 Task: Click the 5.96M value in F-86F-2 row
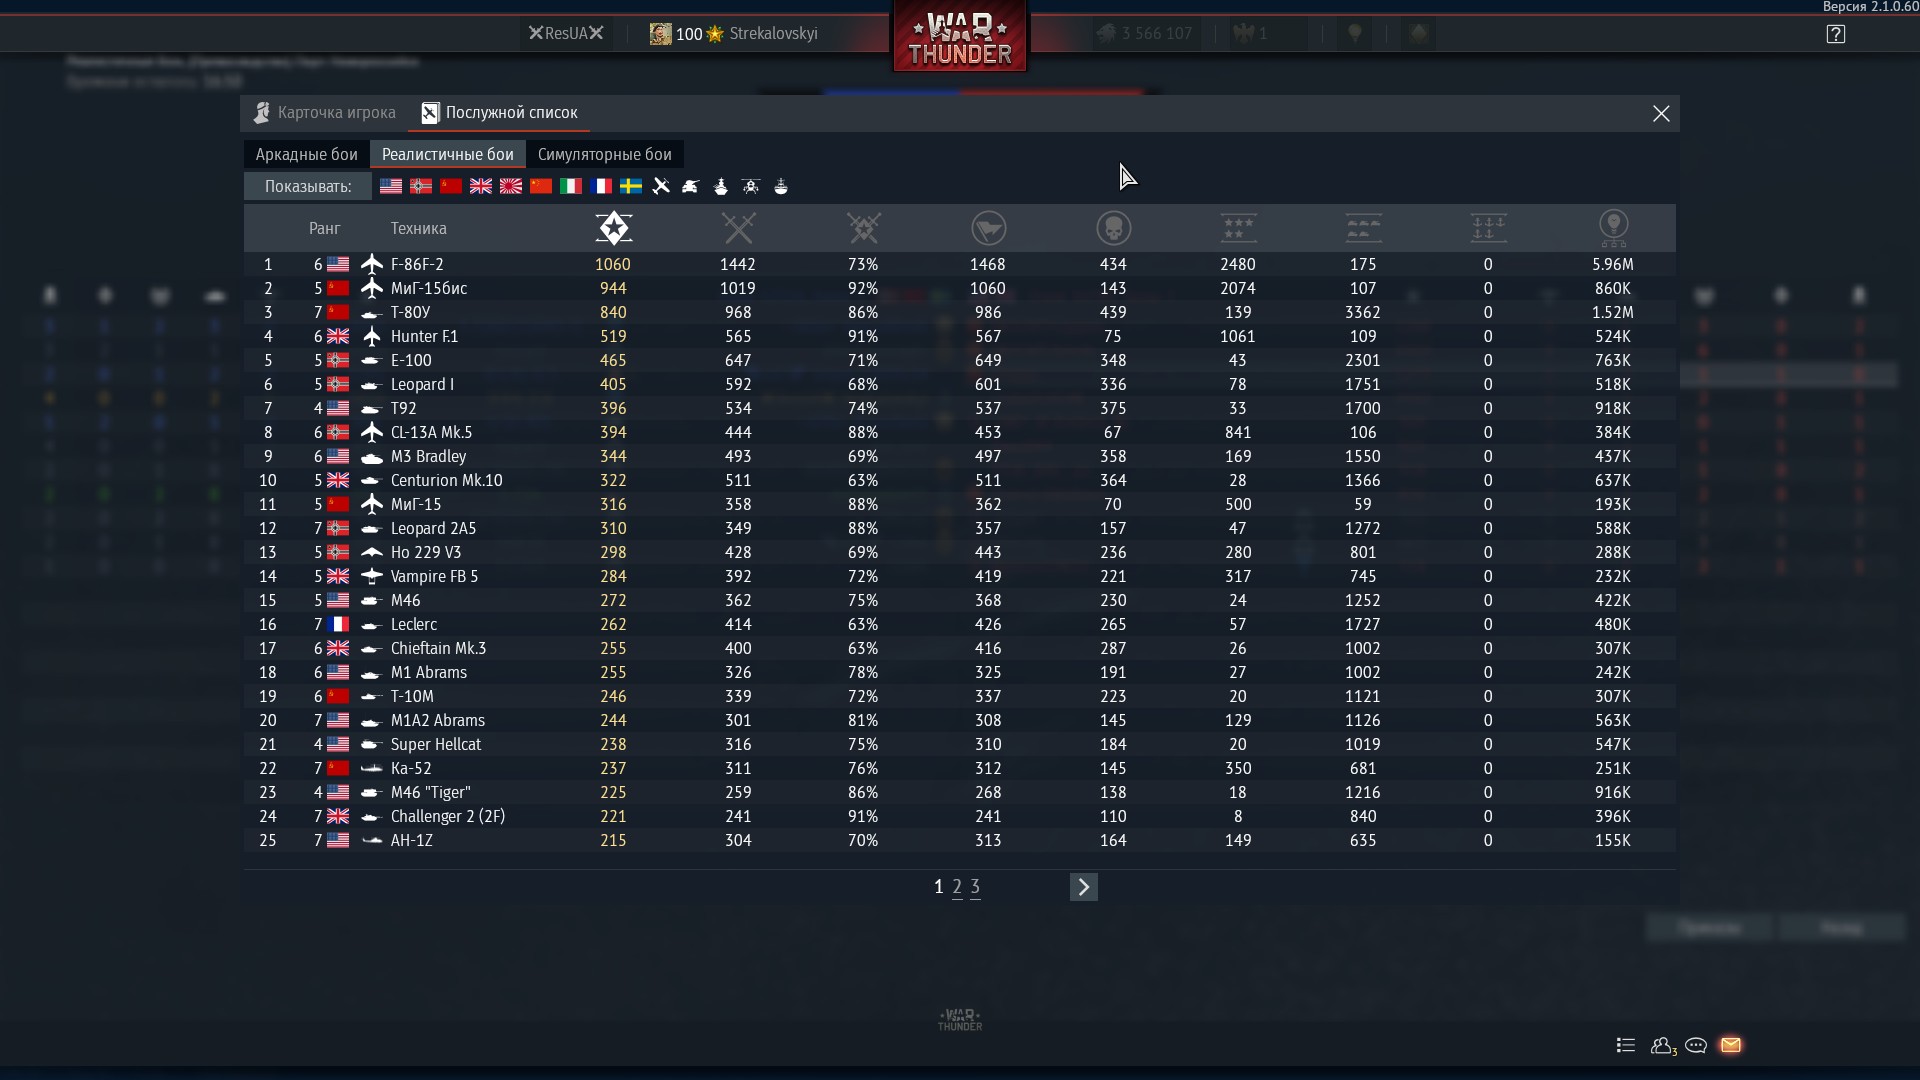pos(1612,264)
